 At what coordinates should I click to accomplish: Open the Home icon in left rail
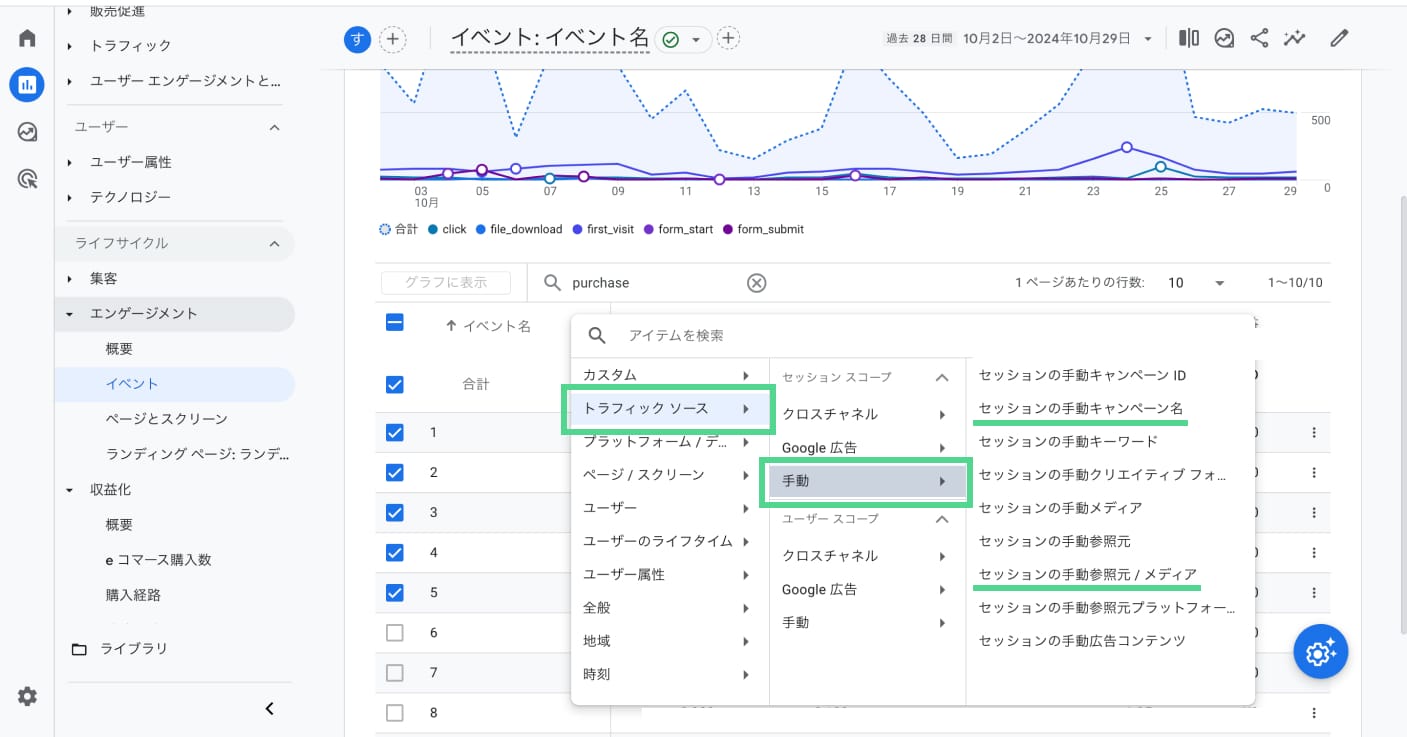(x=27, y=39)
